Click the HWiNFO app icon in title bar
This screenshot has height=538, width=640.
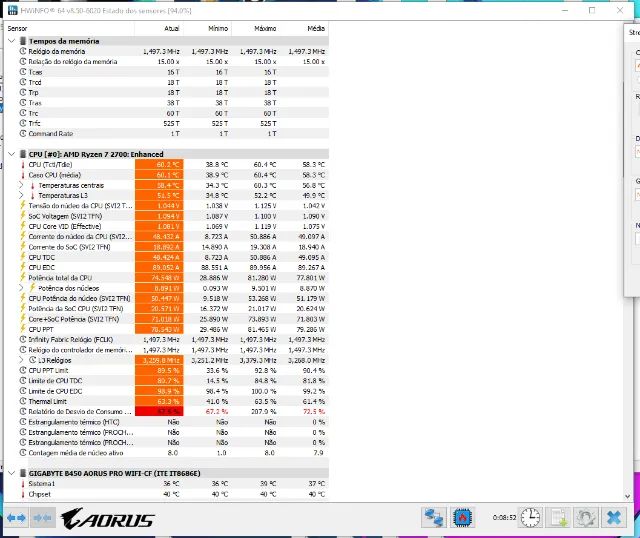pyautogui.click(x=13, y=10)
